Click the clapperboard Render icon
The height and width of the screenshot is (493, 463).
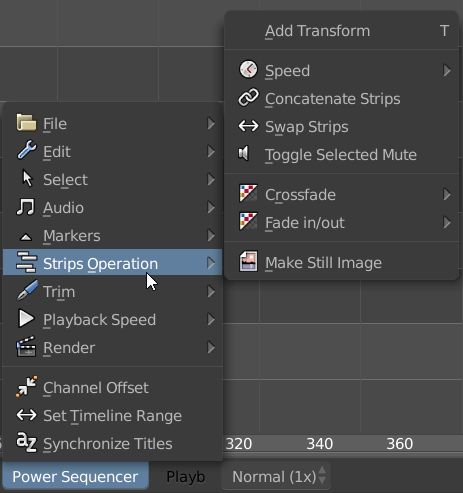[26, 347]
